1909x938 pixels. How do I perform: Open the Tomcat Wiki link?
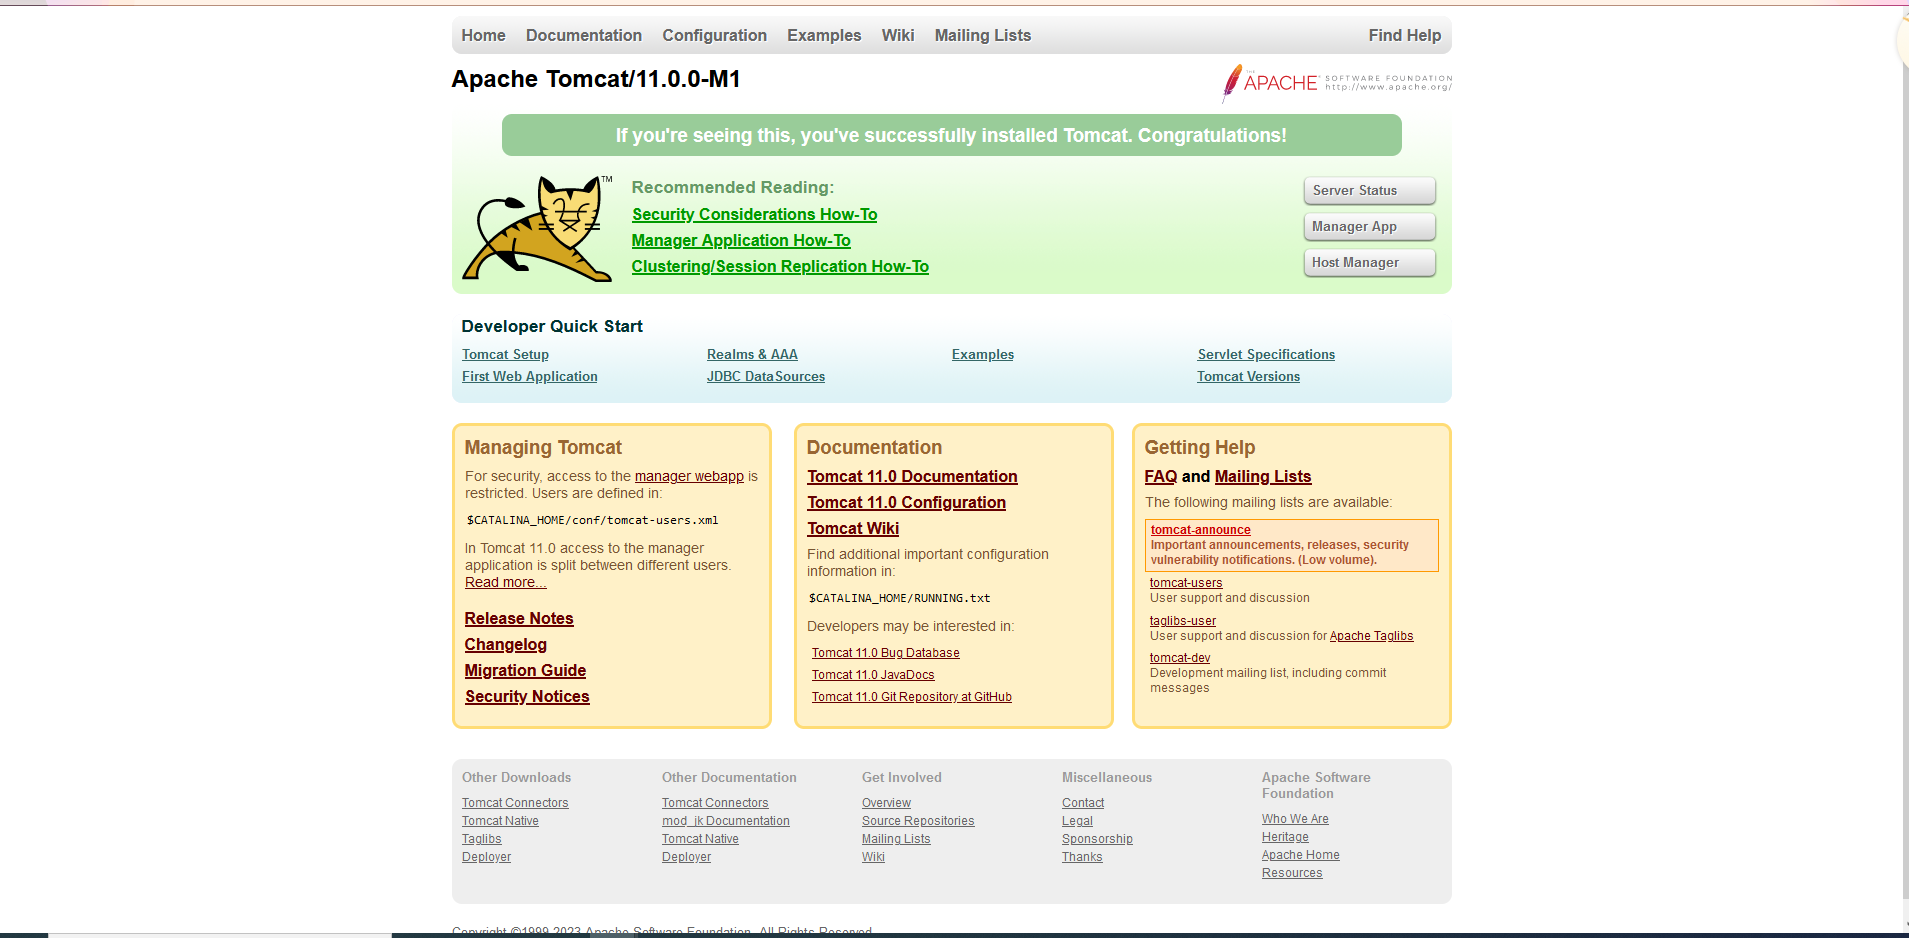click(853, 528)
